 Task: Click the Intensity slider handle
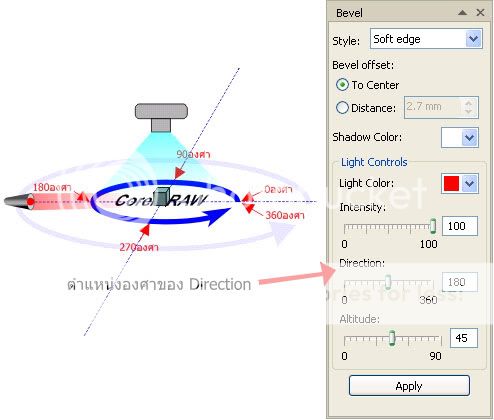pos(433,226)
